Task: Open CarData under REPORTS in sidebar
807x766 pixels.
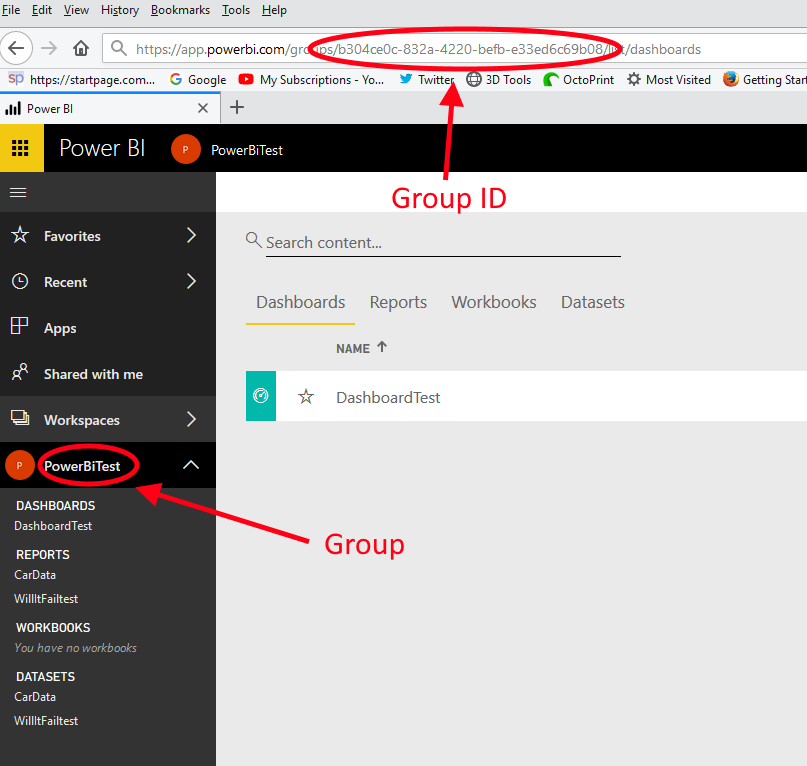Action: [x=35, y=574]
